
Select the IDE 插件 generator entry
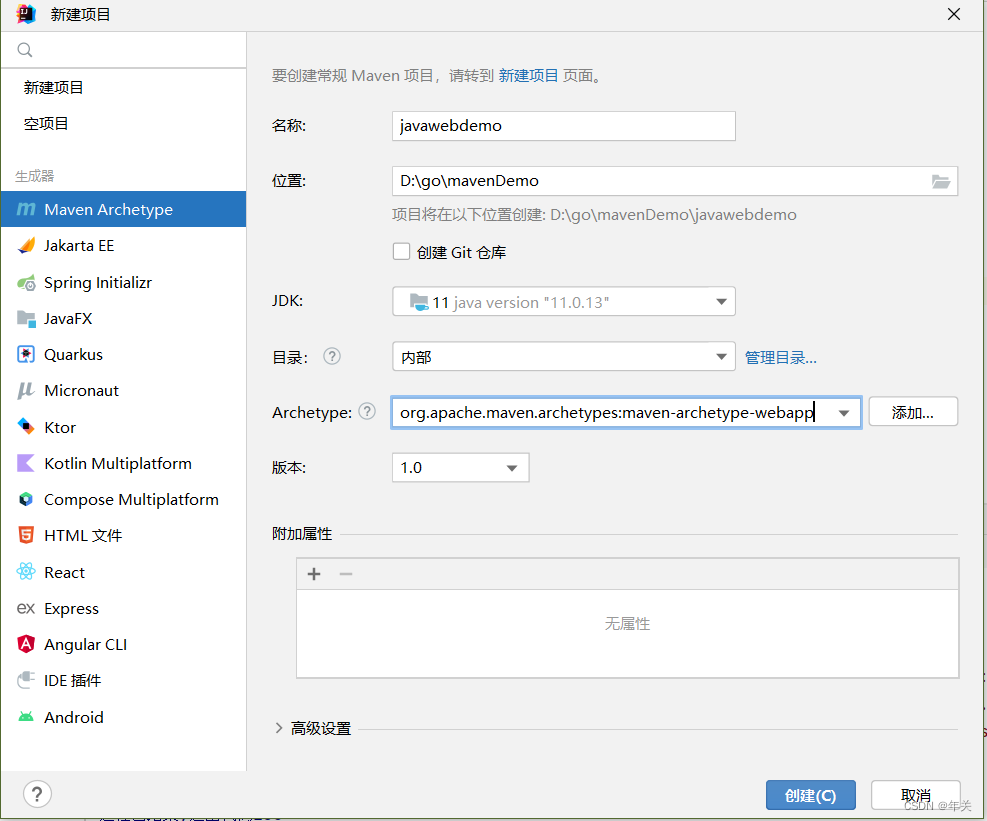coord(123,680)
